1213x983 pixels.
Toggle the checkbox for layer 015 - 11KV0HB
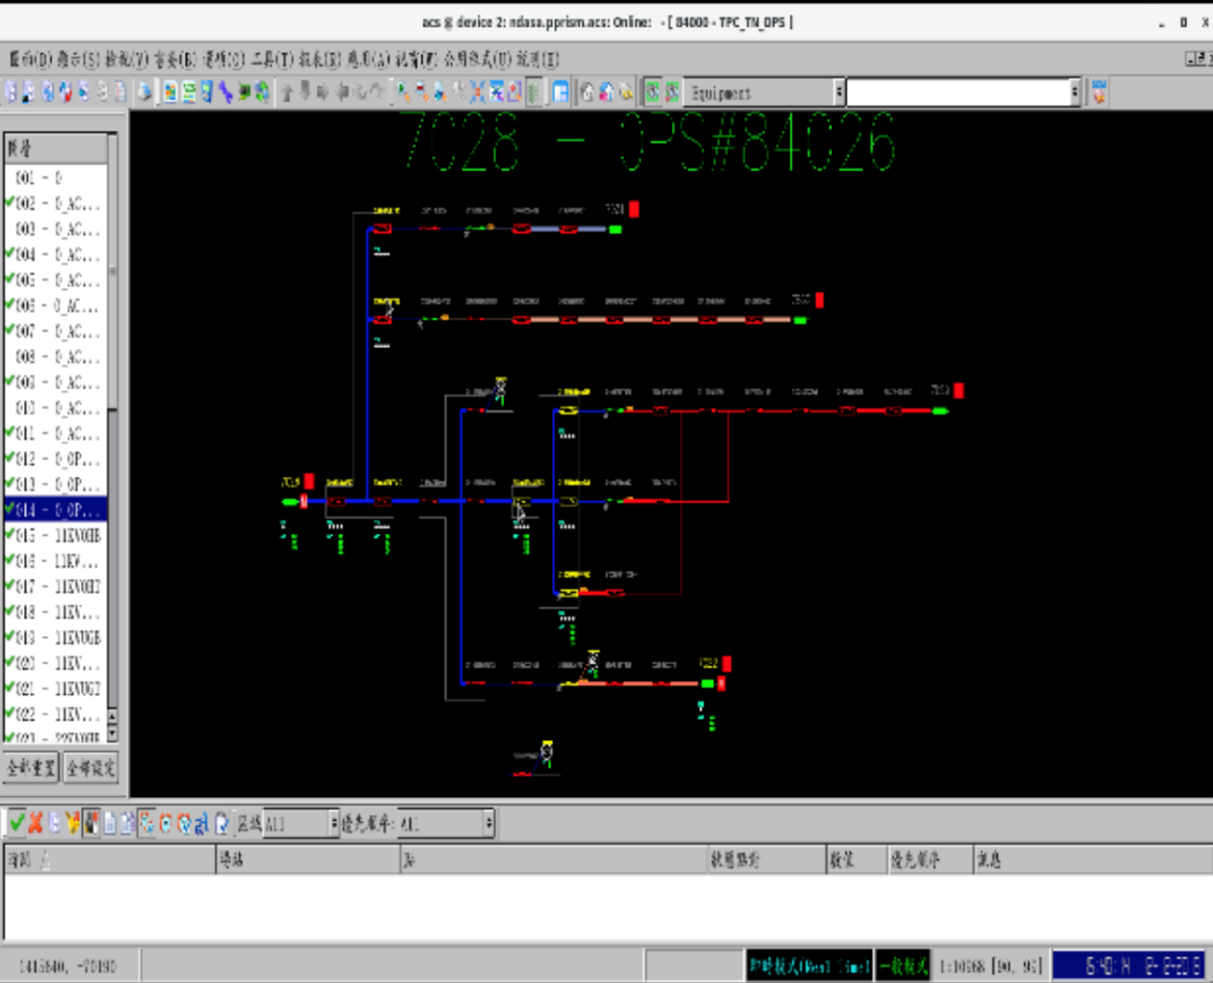click(10, 535)
